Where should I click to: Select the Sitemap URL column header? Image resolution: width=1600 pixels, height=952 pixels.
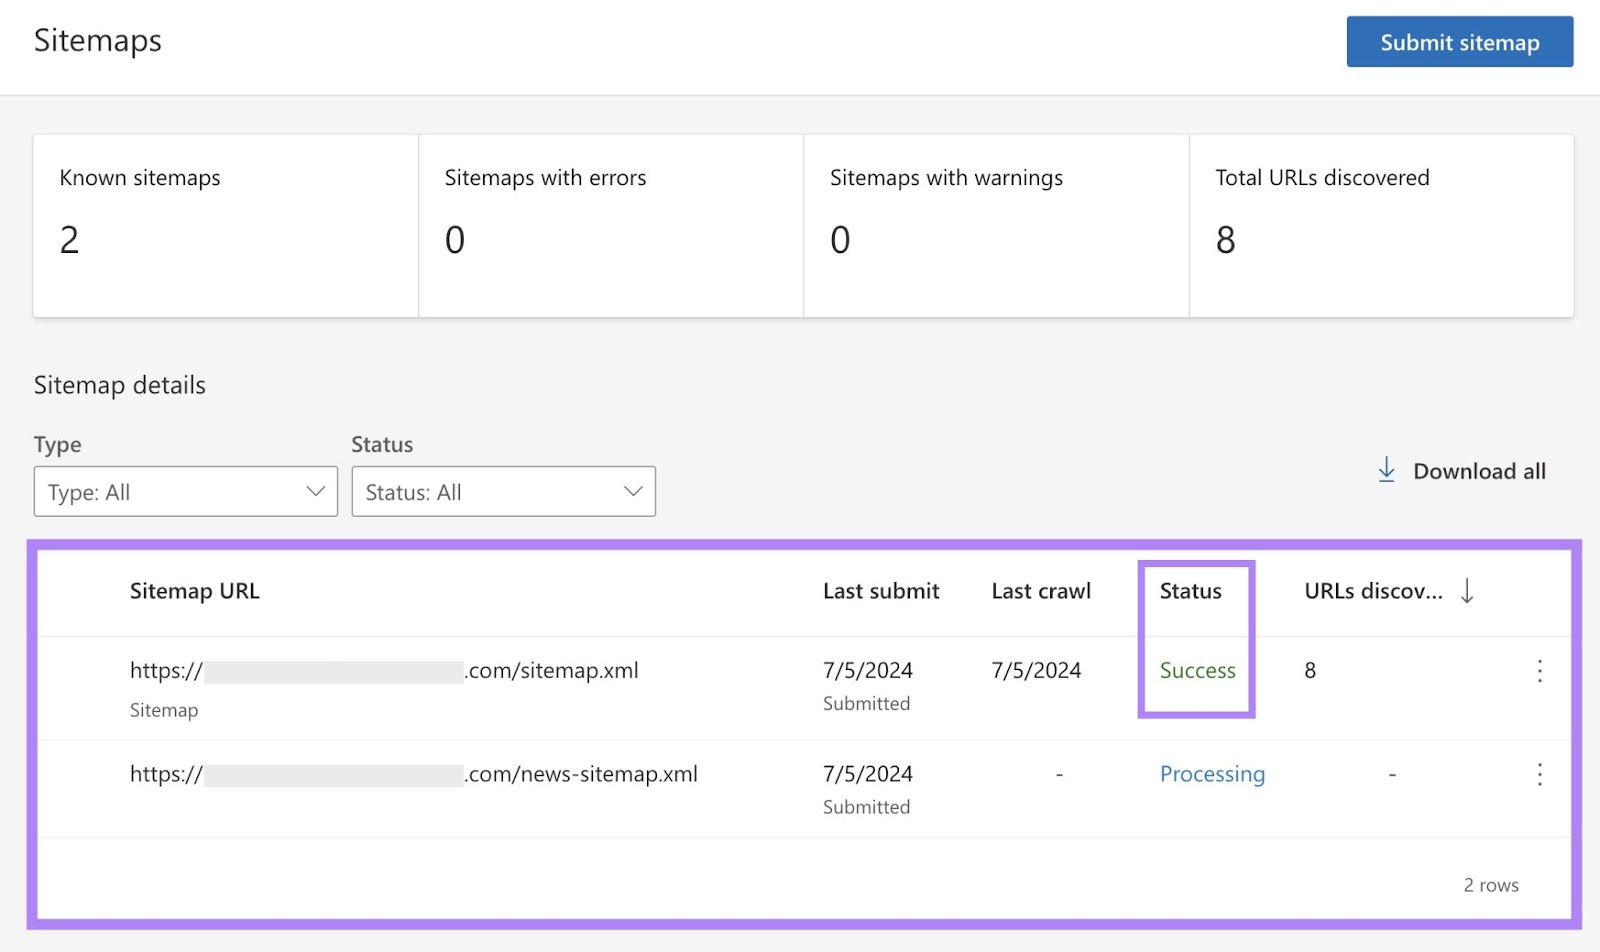[x=194, y=591]
